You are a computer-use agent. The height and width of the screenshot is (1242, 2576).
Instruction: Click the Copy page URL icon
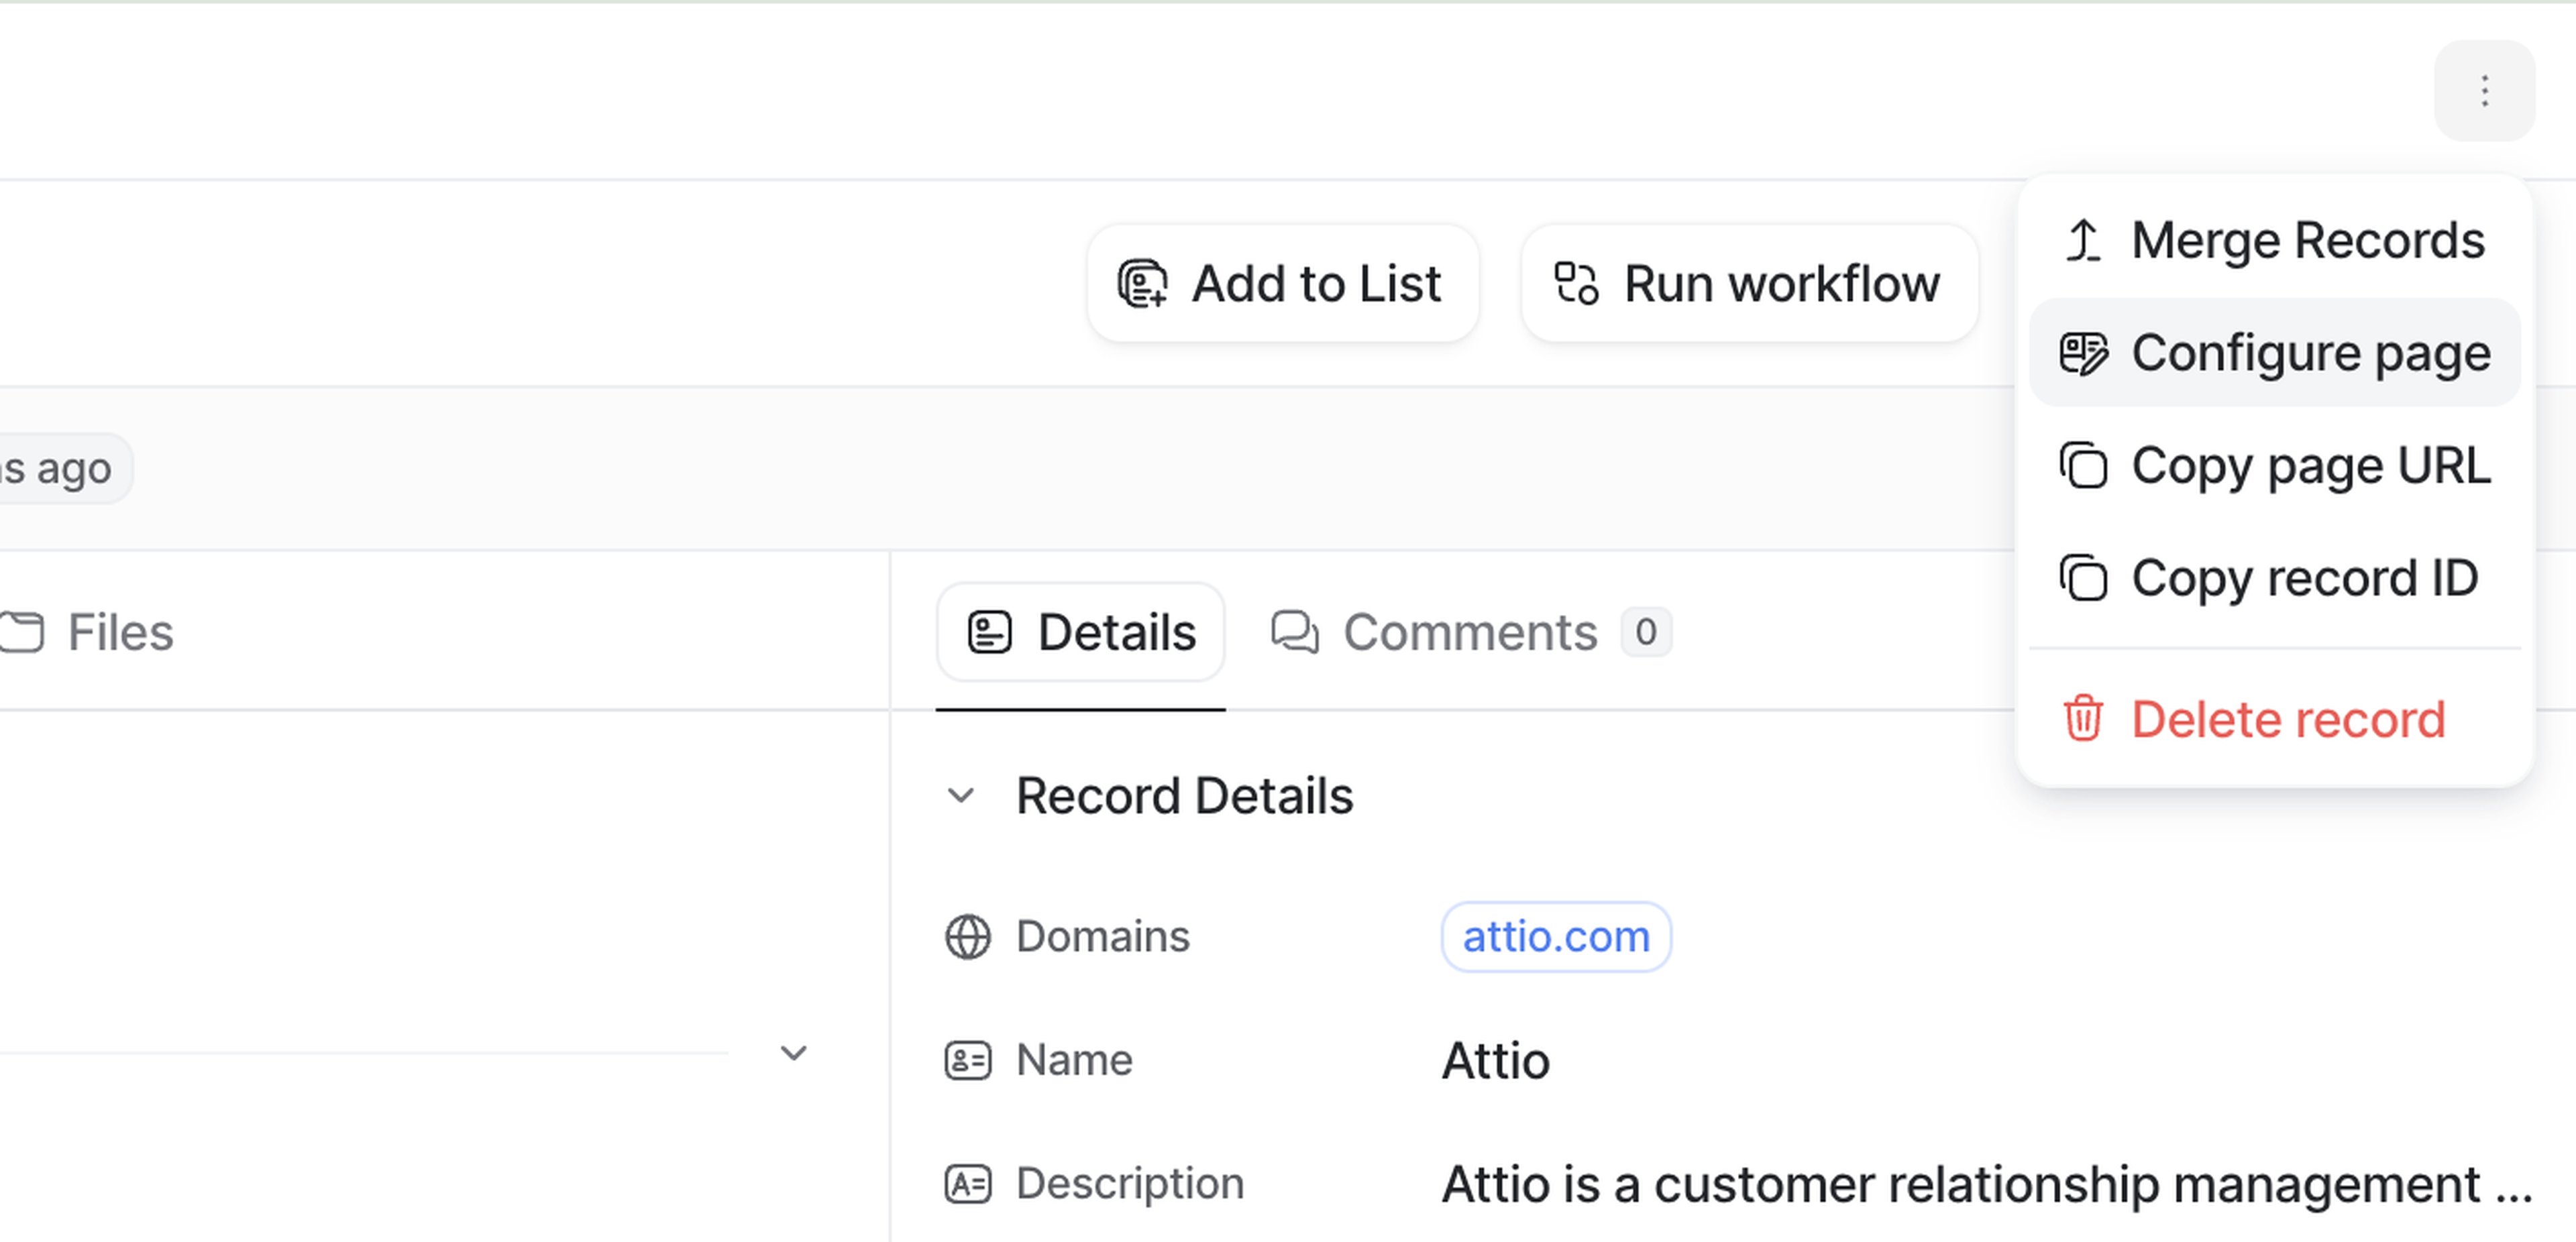click(x=2083, y=466)
